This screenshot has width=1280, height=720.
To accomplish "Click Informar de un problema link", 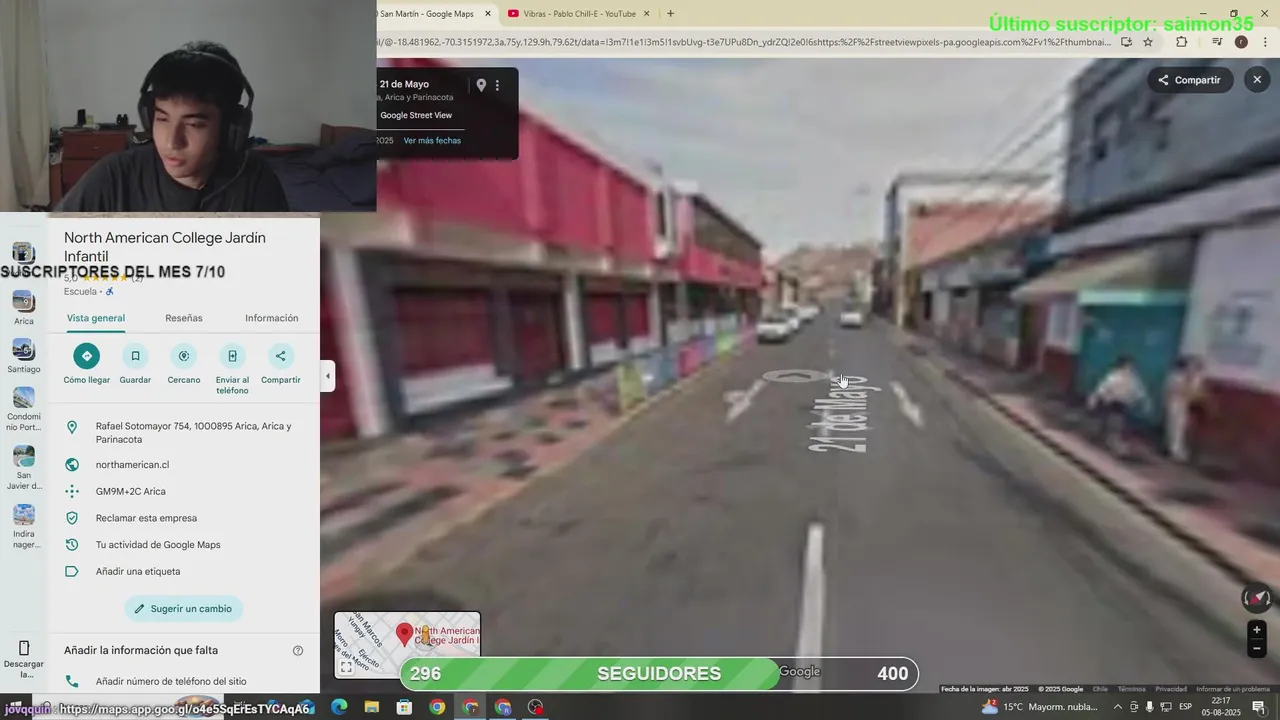I will point(1233,689).
